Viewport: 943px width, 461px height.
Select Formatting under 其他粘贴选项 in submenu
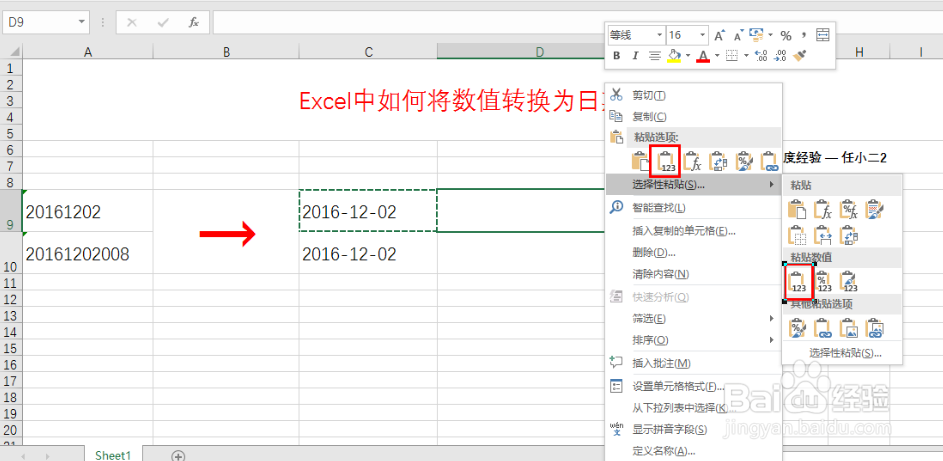(797, 328)
